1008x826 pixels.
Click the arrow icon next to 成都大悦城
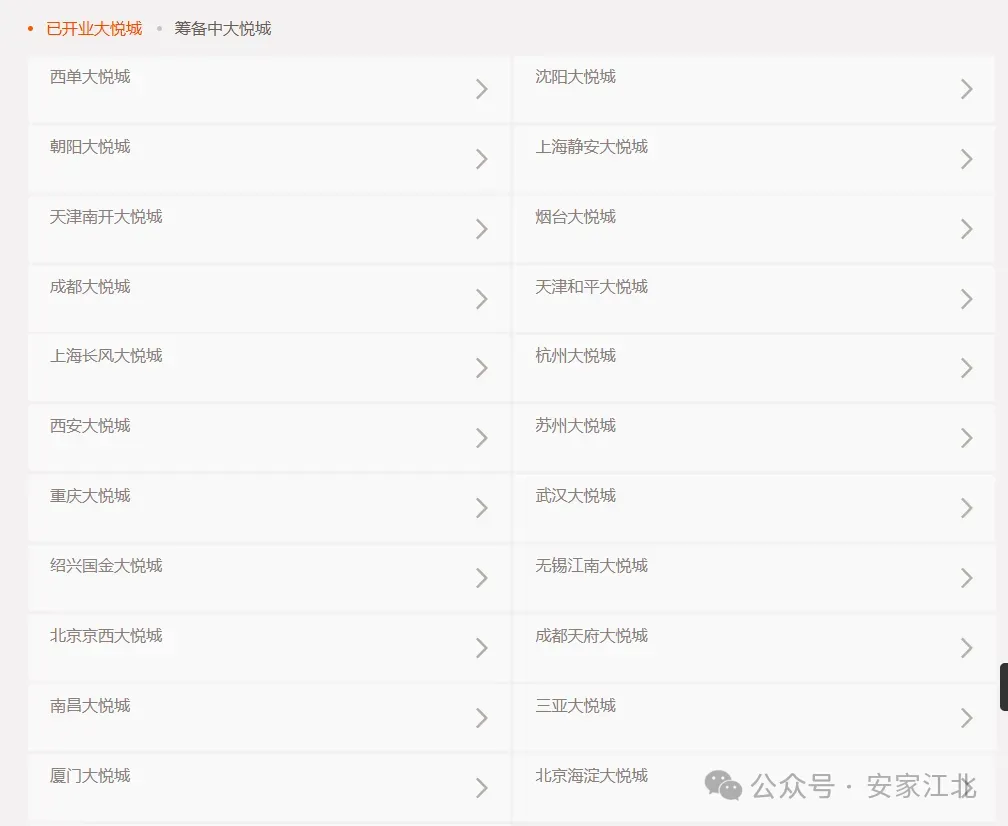[482, 299]
